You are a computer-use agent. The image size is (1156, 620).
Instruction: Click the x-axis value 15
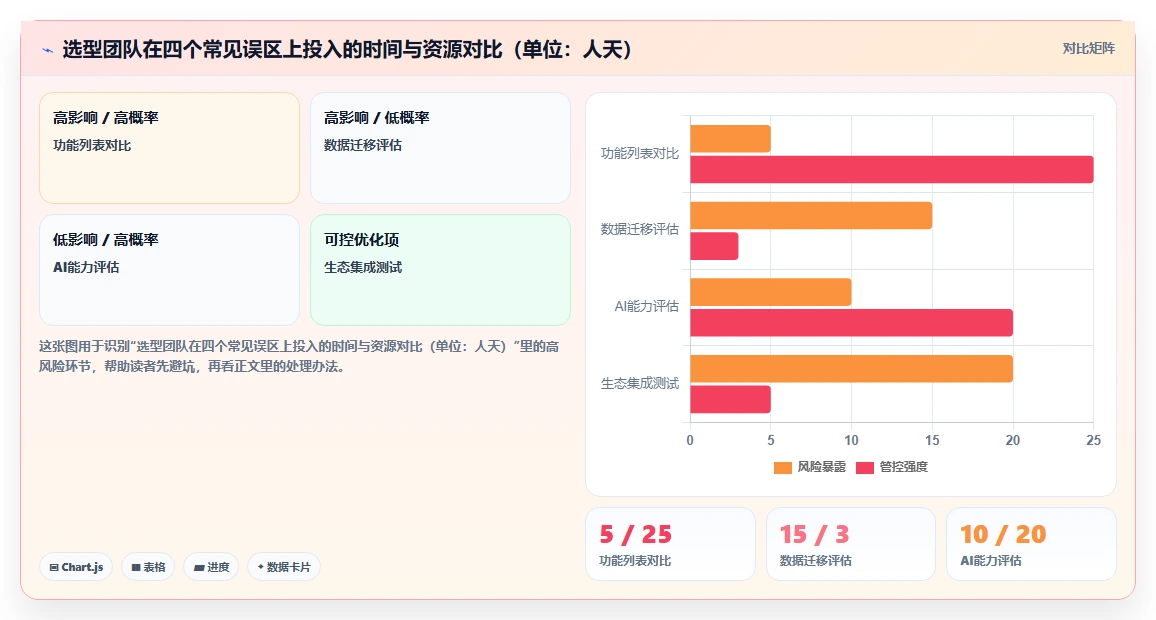[932, 440]
